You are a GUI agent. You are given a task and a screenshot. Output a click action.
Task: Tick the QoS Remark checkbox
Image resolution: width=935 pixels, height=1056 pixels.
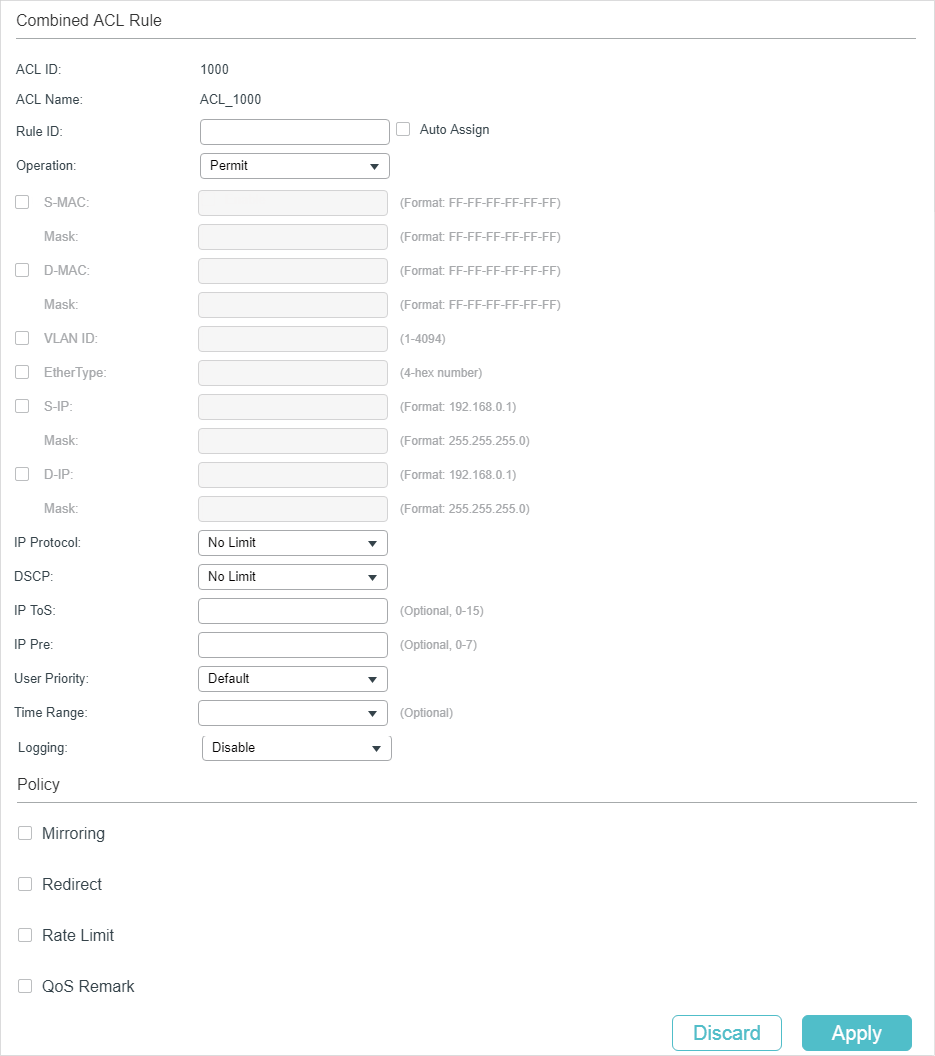25,986
